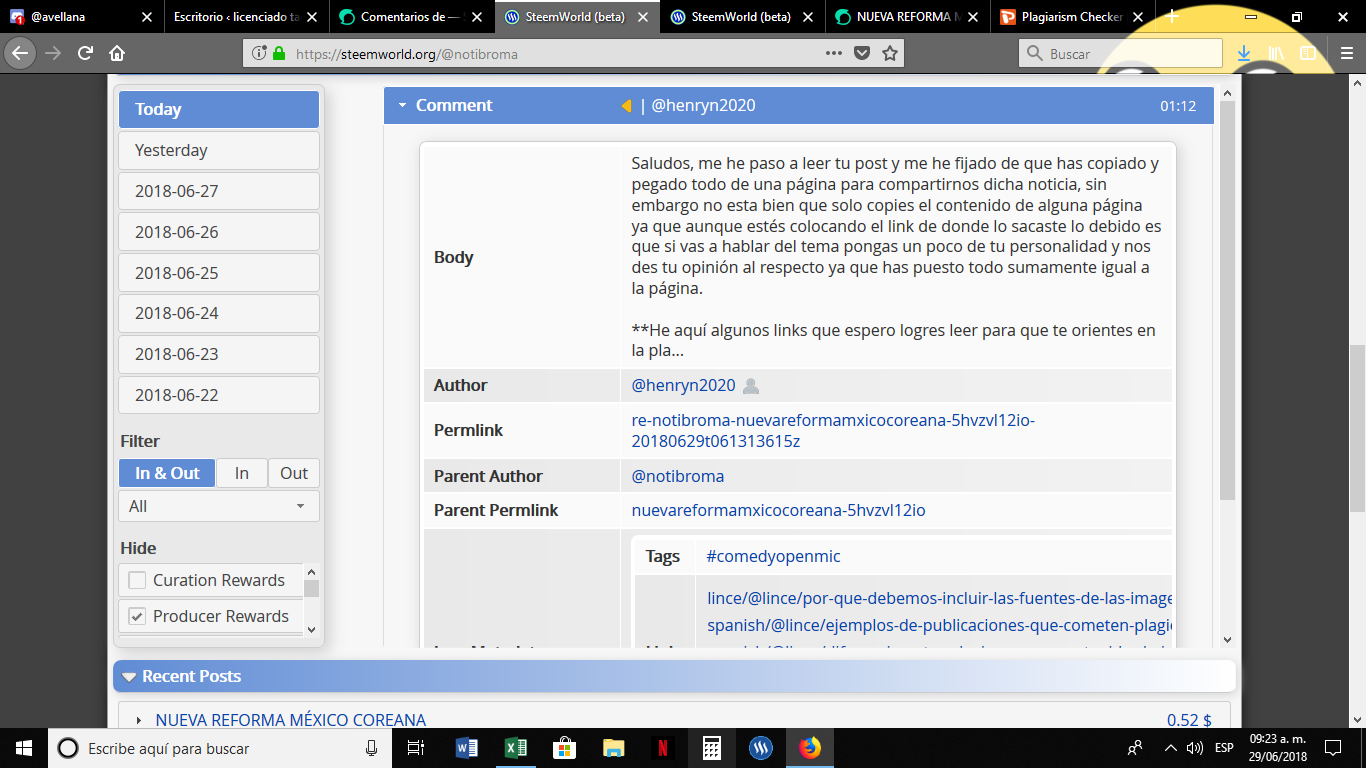This screenshot has width=1366, height=768.
Task: Reload the current page
Action: point(85,54)
